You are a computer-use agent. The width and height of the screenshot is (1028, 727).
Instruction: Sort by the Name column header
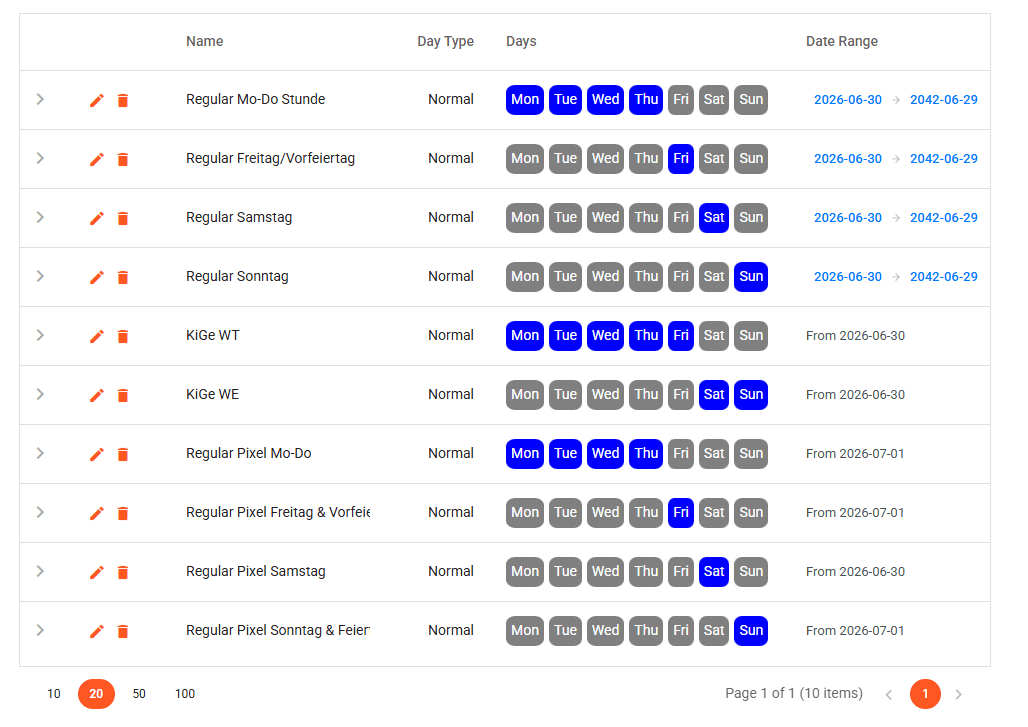click(205, 41)
